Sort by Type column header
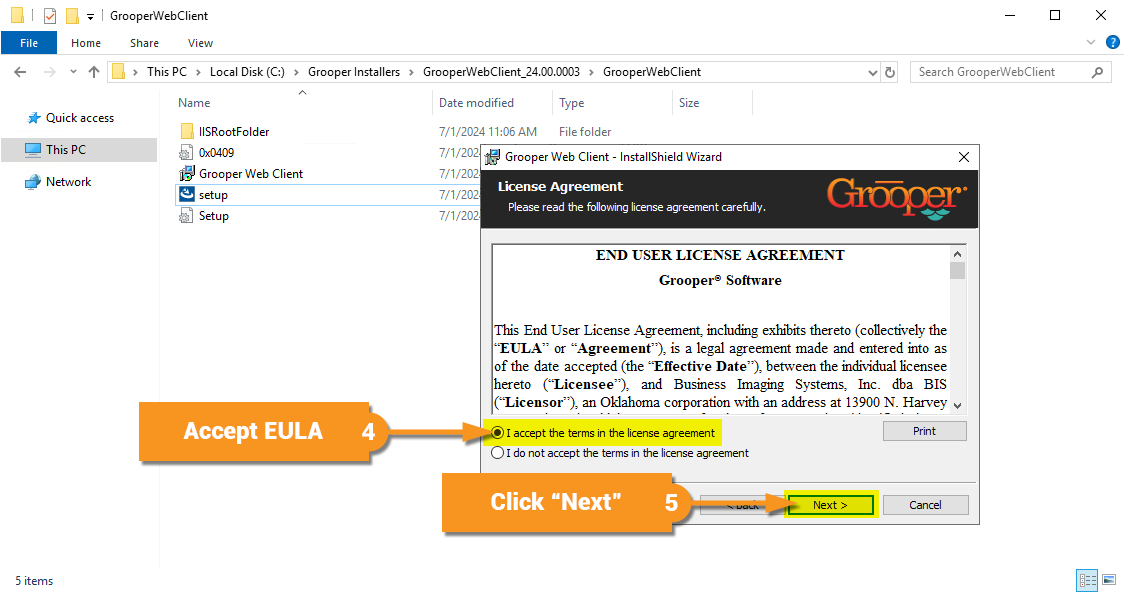This screenshot has height=593, width=1125. tap(572, 103)
